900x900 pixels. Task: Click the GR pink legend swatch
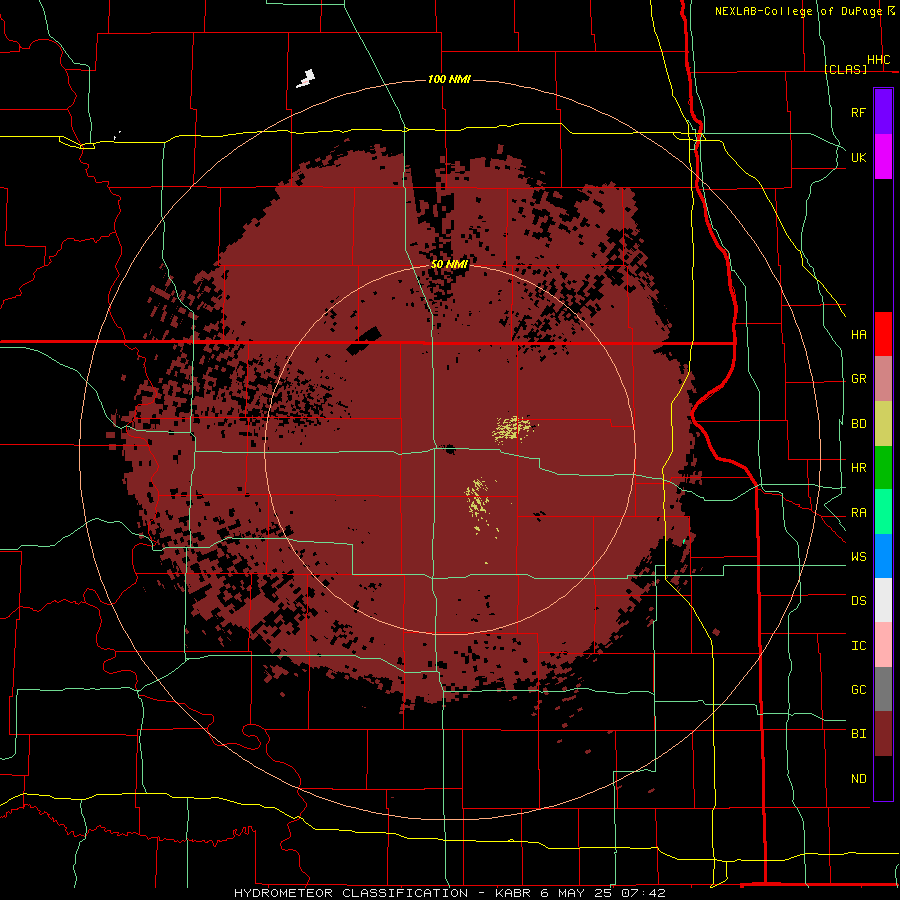coord(883,378)
